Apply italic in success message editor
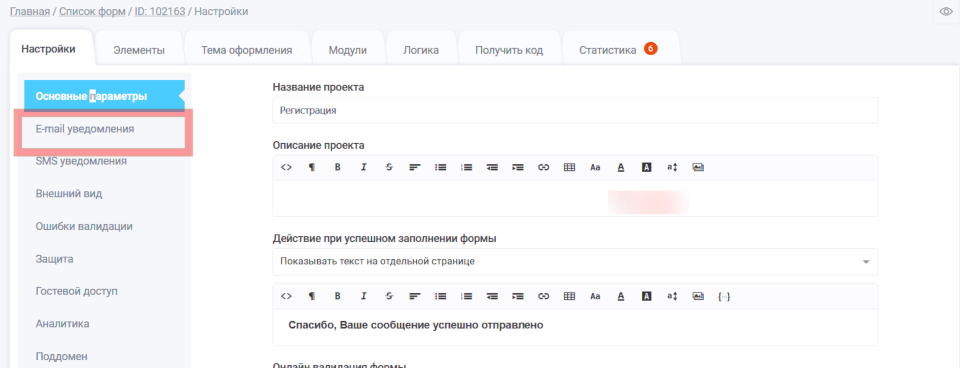This screenshot has height=368, width=960. (363, 296)
